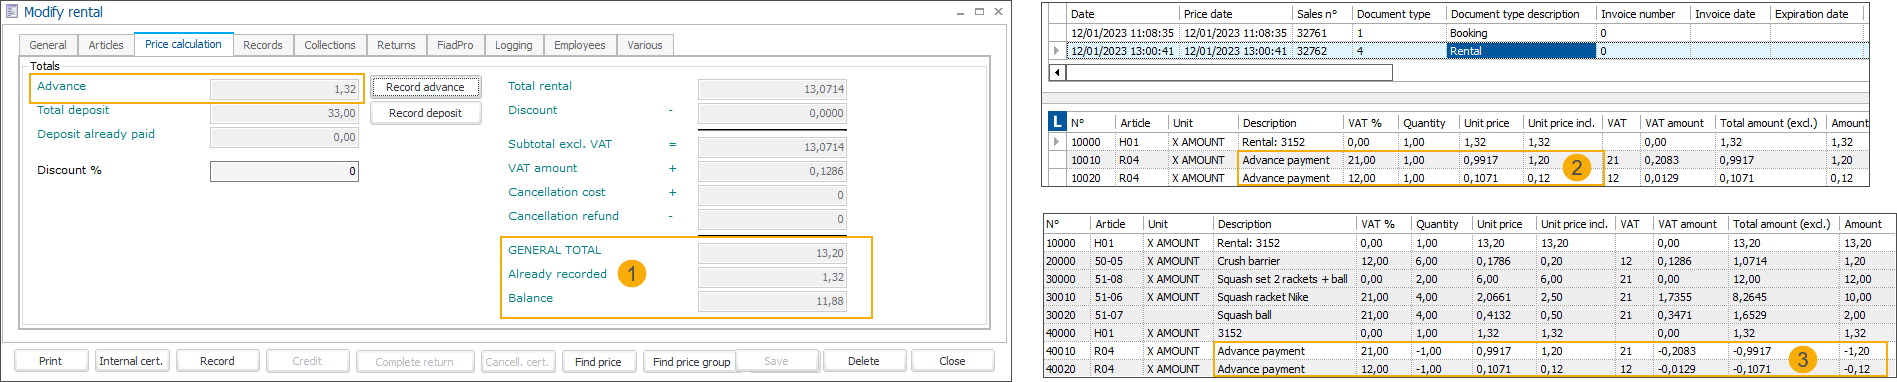Click the Cancellation cost field
Viewport: 1897px width, 382px height.
point(772,195)
